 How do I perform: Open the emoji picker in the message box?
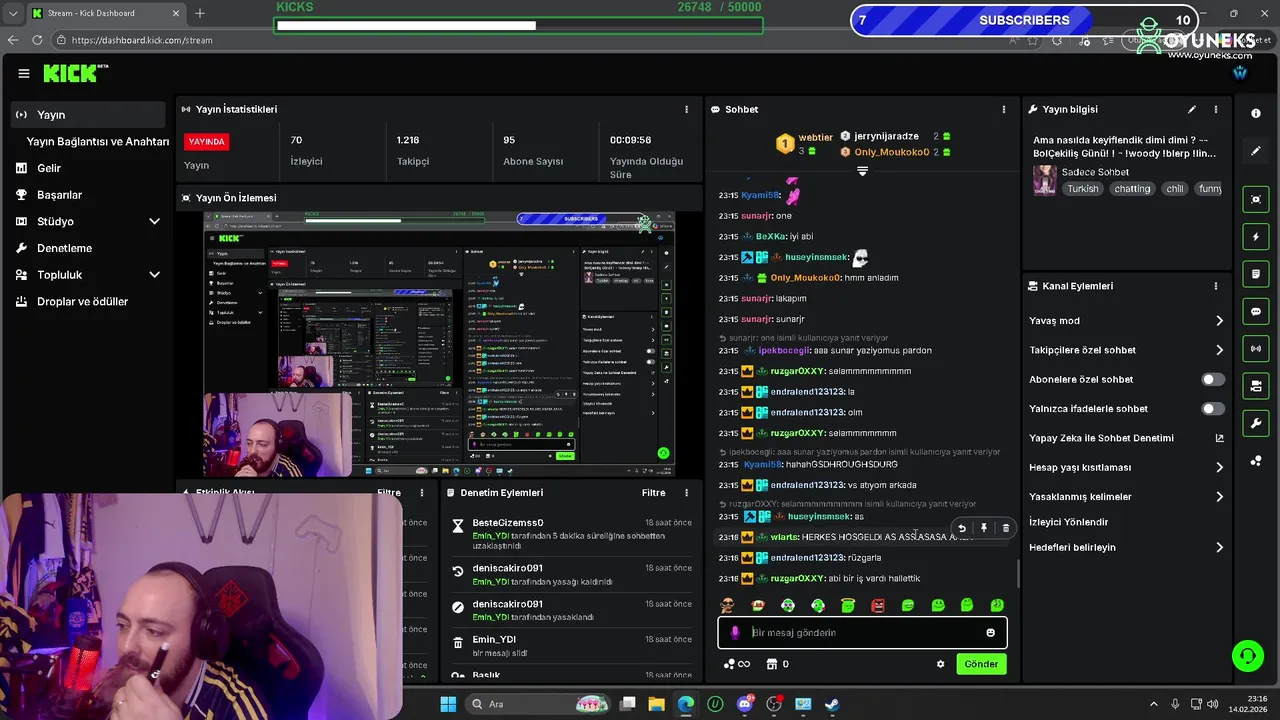[x=991, y=633]
